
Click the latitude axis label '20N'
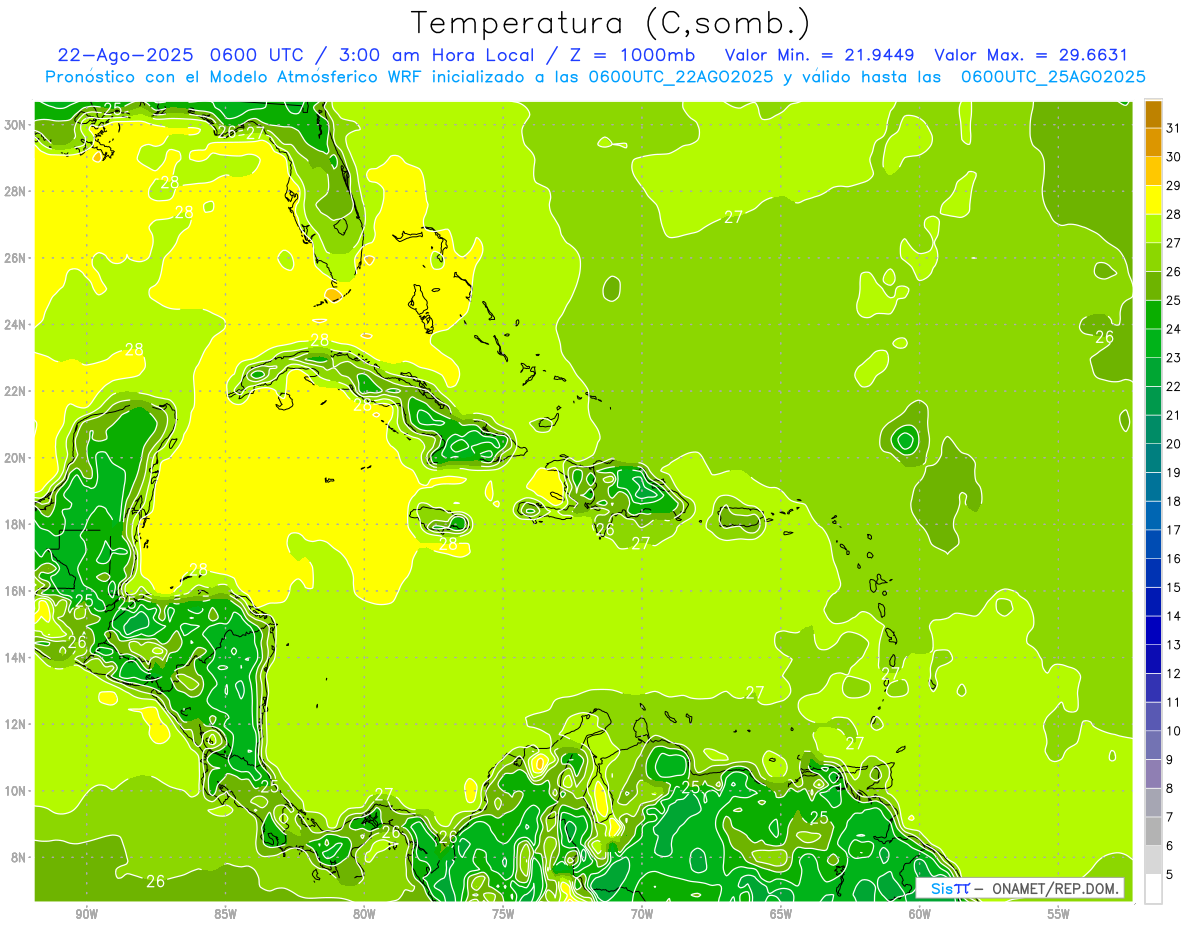tap(15, 458)
